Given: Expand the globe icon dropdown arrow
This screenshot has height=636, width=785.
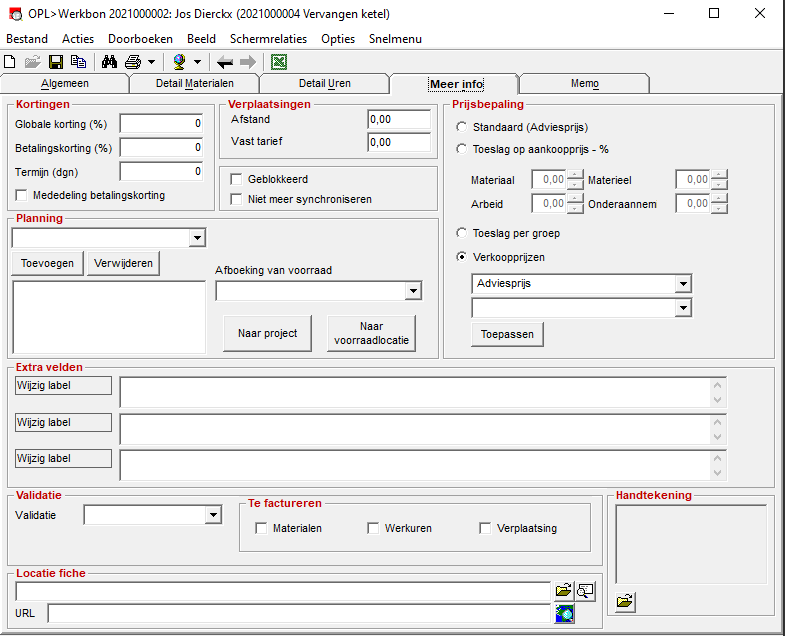Looking at the screenshot, I should click(197, 63).
